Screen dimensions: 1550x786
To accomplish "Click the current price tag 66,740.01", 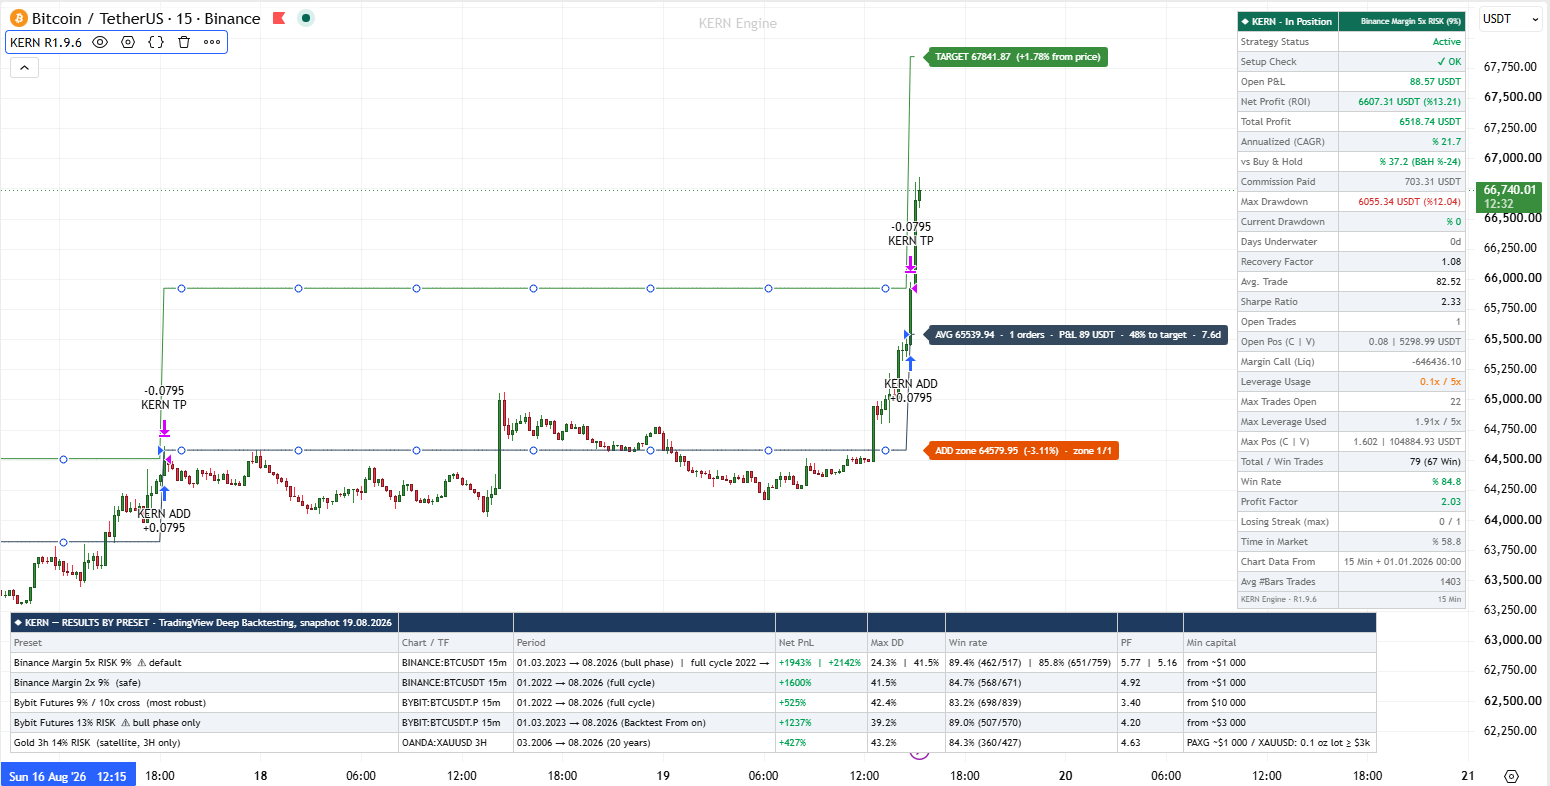I will (x=1509, y=195).
